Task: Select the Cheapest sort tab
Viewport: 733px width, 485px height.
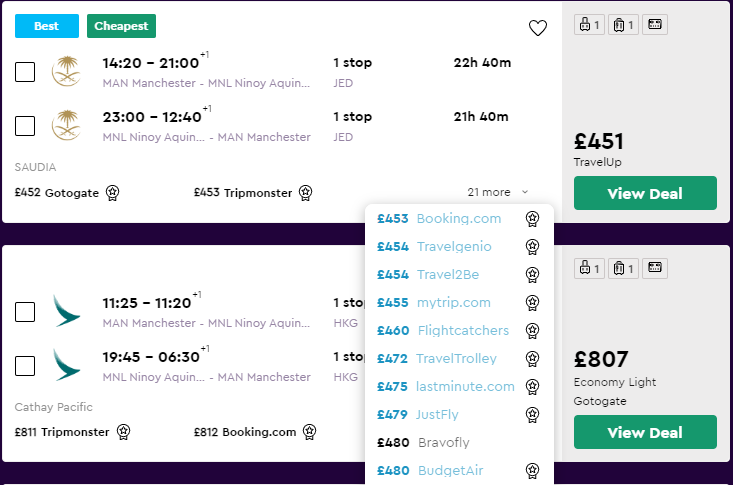Action: 121,26
